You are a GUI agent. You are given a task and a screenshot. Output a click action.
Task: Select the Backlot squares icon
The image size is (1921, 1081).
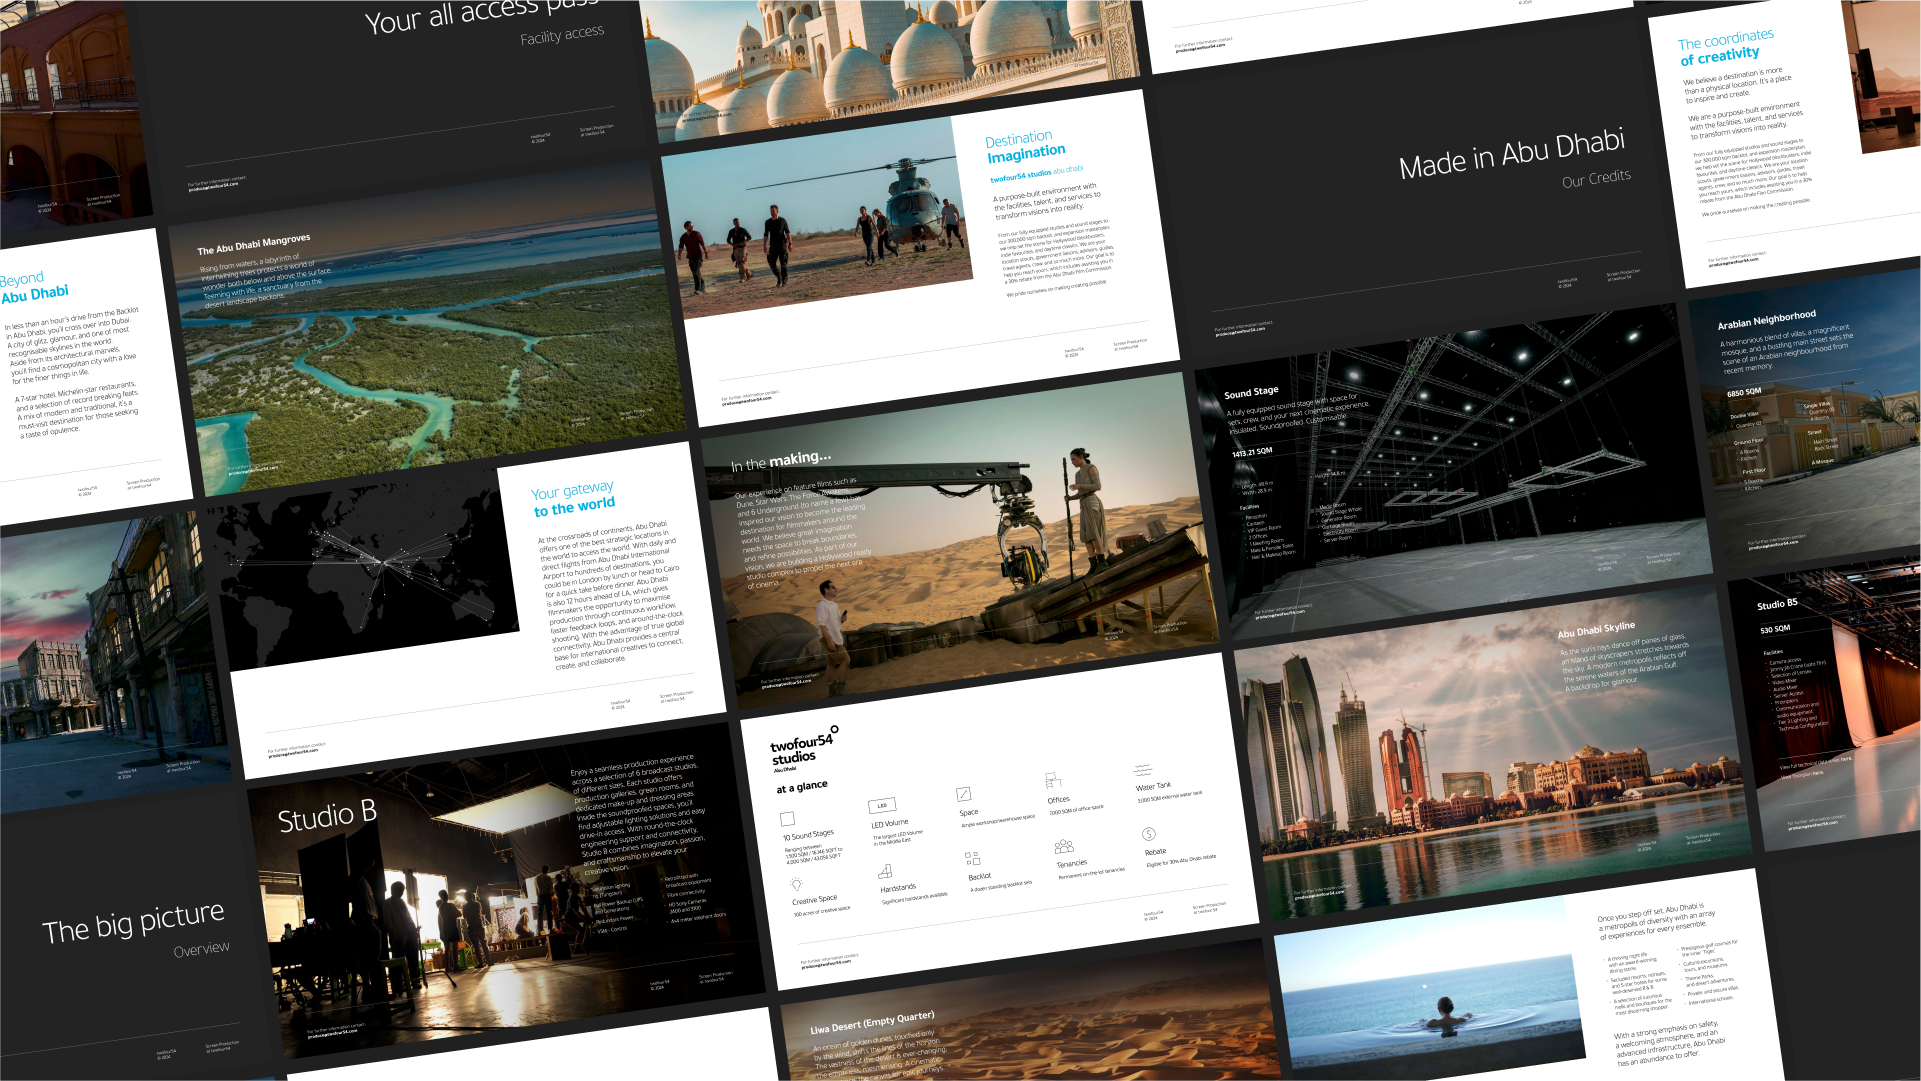pyautogui.click(x=972, y=858)
